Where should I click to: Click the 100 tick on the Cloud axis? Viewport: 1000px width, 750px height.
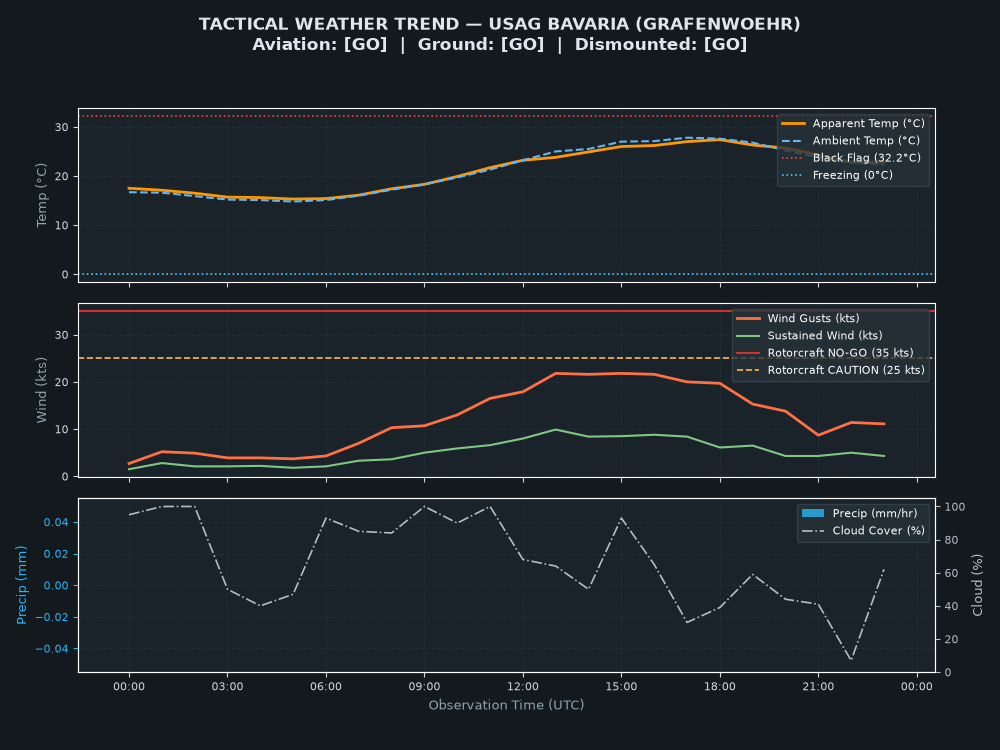[x=955, y=507]
